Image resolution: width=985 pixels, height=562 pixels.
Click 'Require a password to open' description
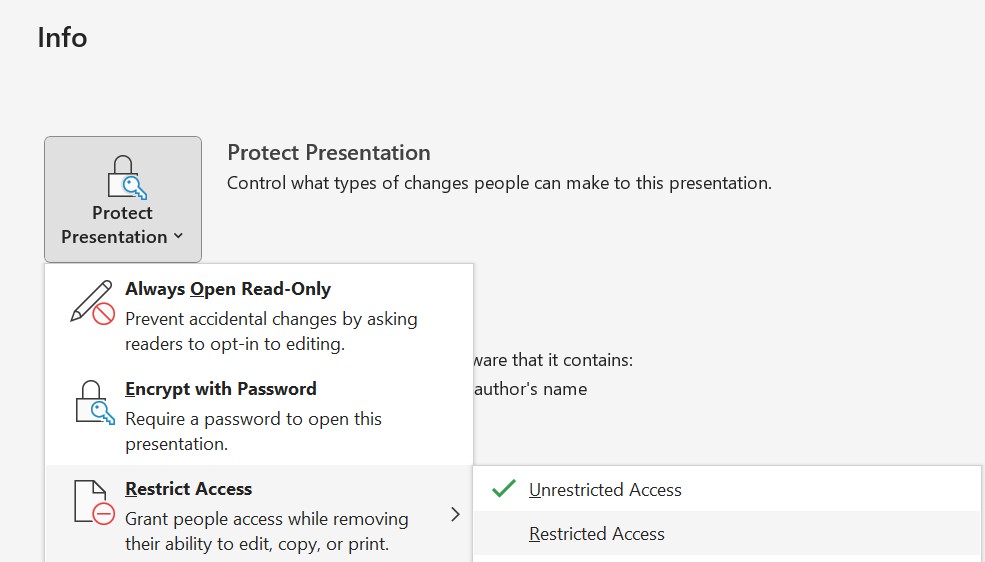click(253, 431)
